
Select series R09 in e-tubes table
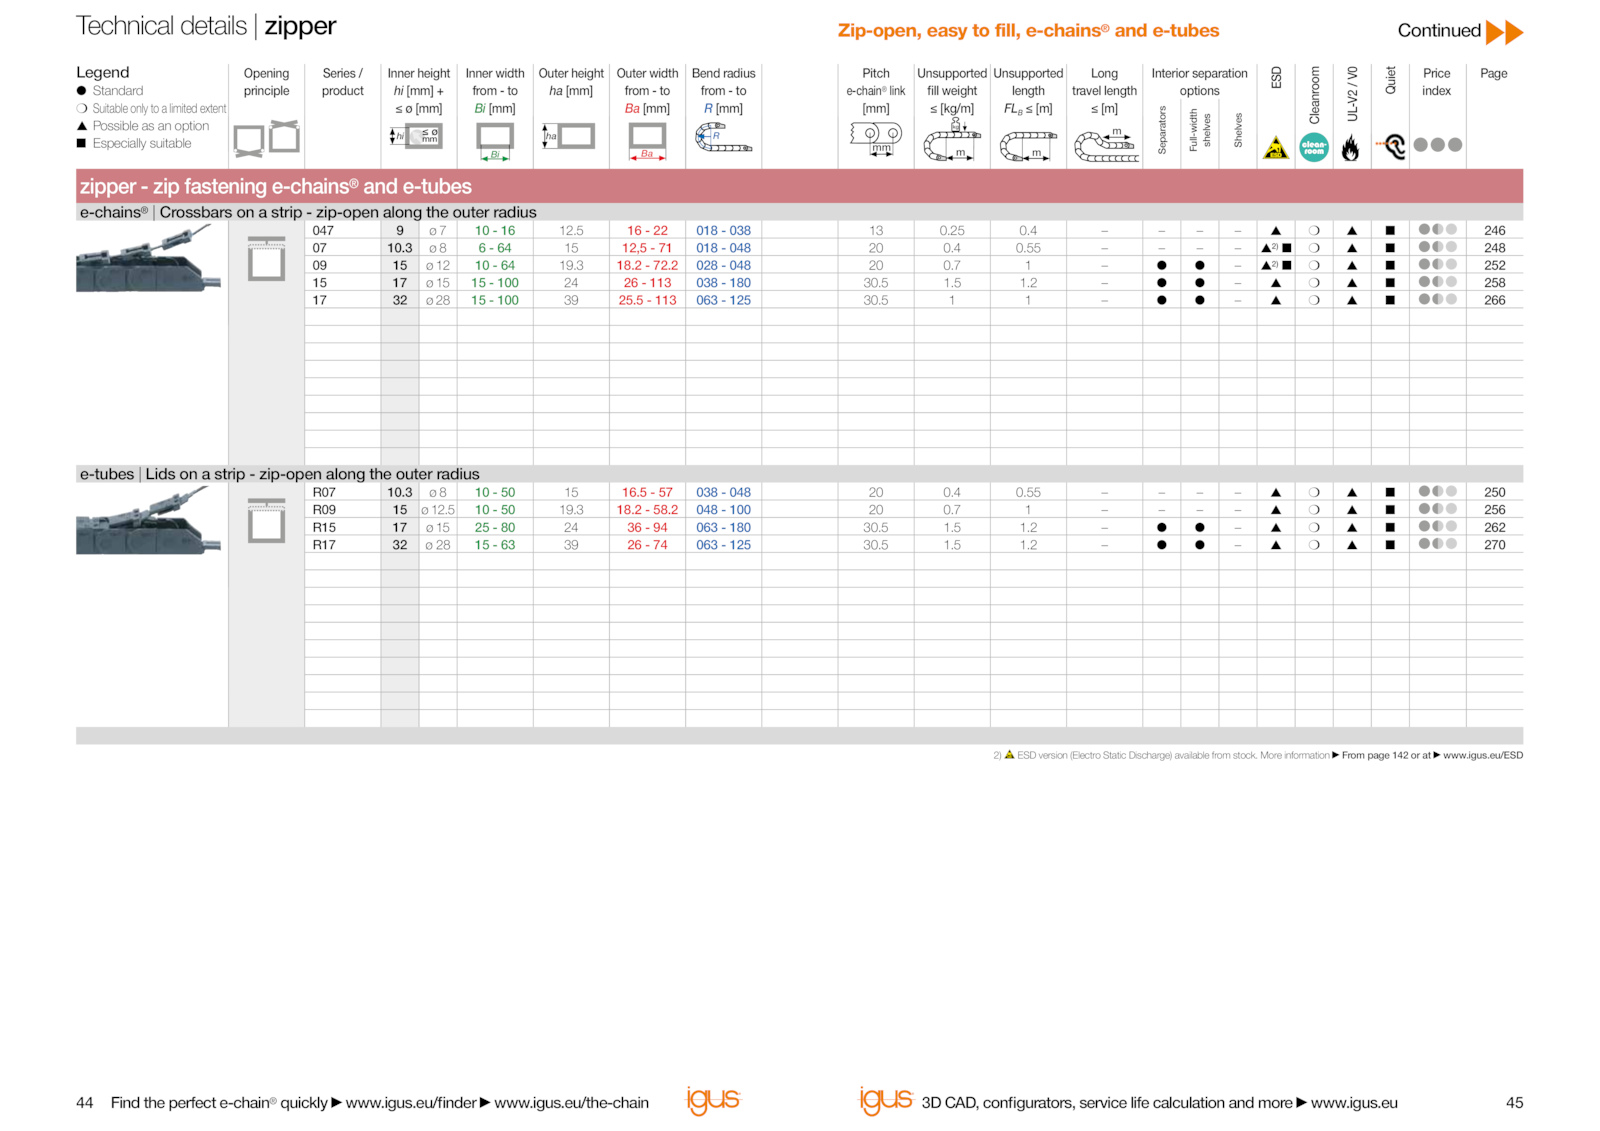[x=324, y=510]
